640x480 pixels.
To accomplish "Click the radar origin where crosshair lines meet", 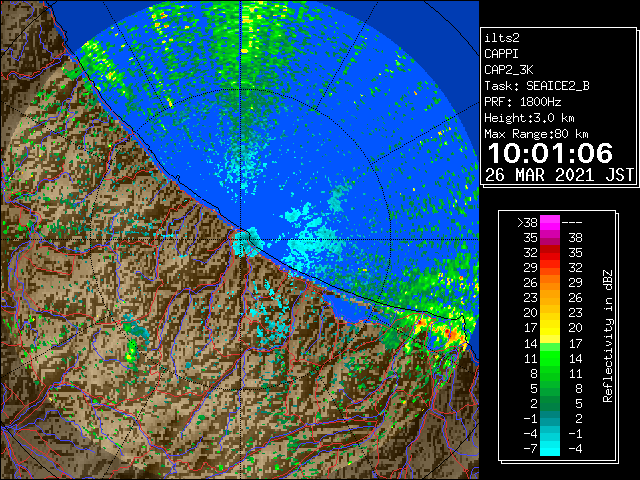I will tap(241, 240).
